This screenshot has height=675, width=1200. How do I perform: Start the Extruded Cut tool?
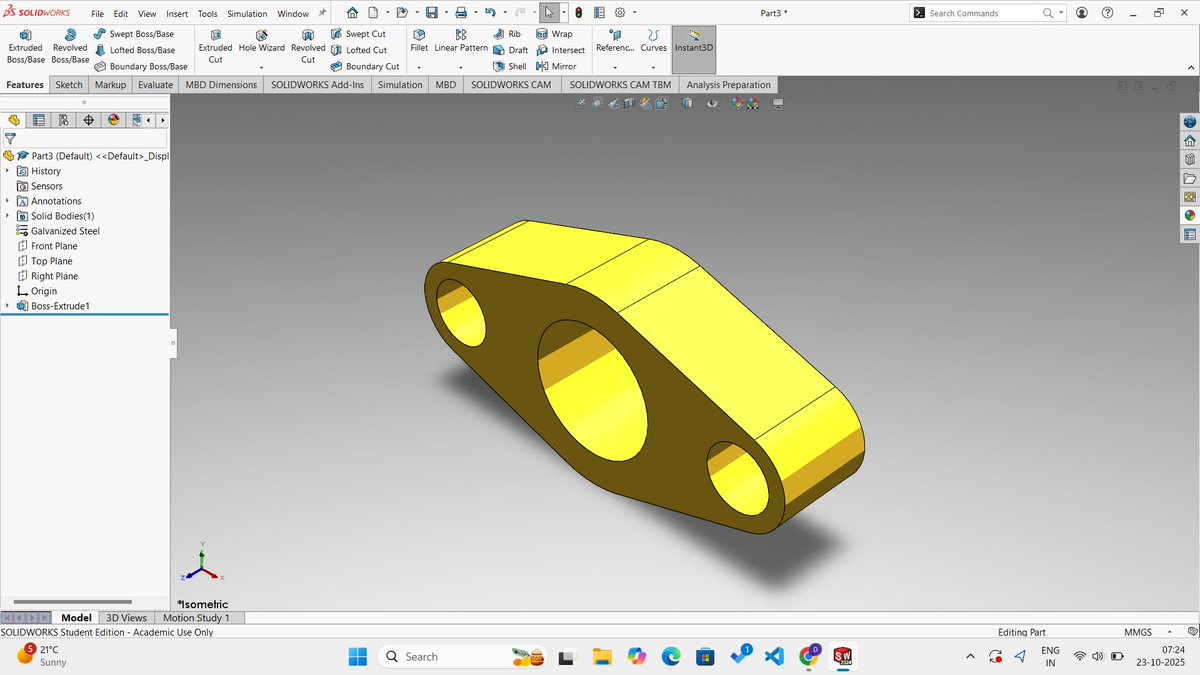[x=215, y=47]
